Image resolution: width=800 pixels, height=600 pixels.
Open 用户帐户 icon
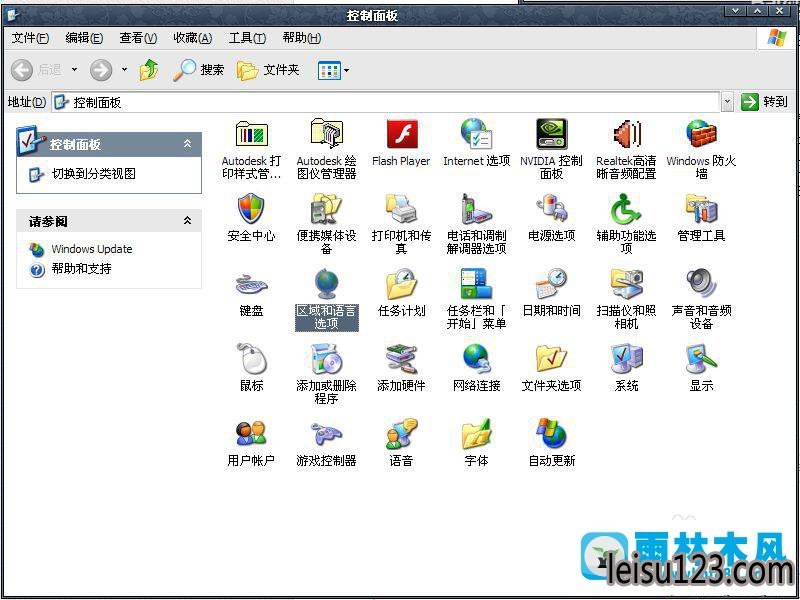[252, 434]
